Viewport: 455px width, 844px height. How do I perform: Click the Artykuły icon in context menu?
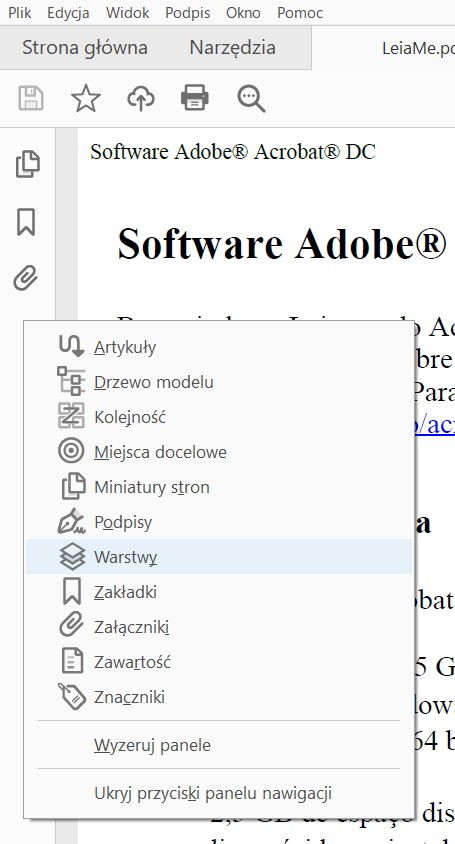point(72,346)
